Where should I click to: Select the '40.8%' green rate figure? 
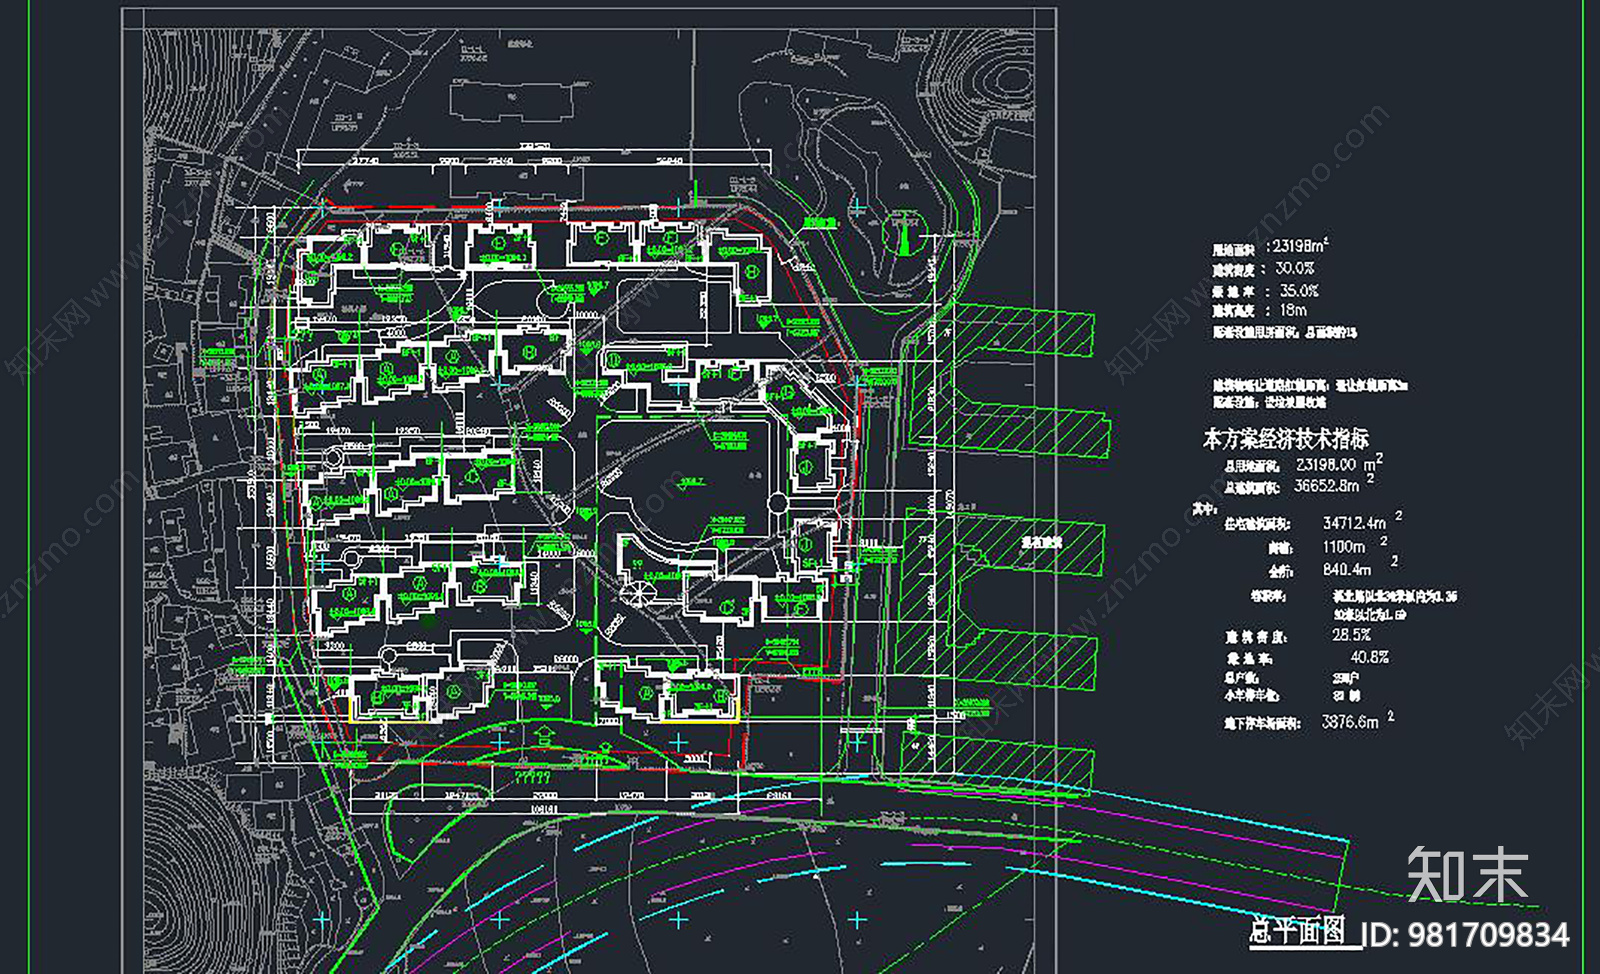click(1369, 658)
